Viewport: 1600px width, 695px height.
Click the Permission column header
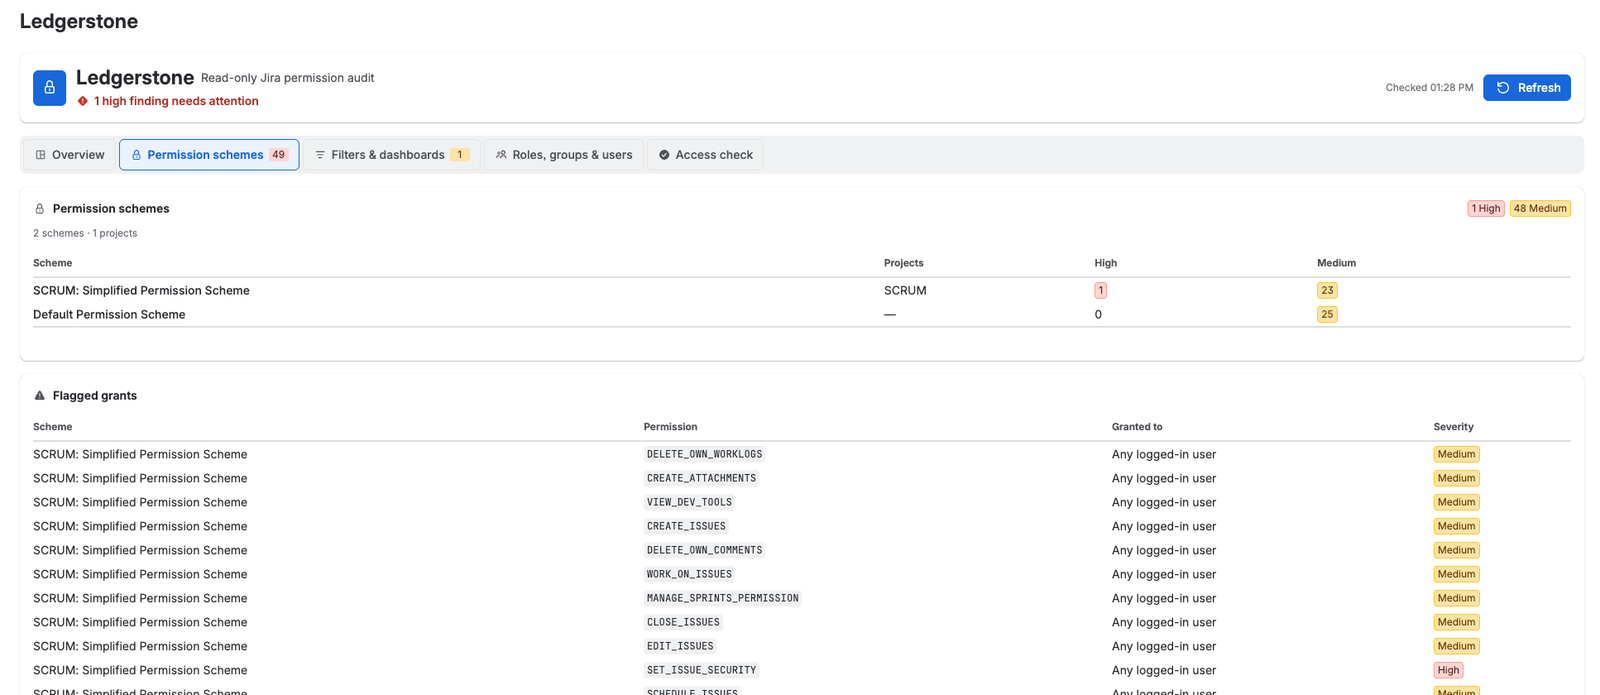click(670, 427)
